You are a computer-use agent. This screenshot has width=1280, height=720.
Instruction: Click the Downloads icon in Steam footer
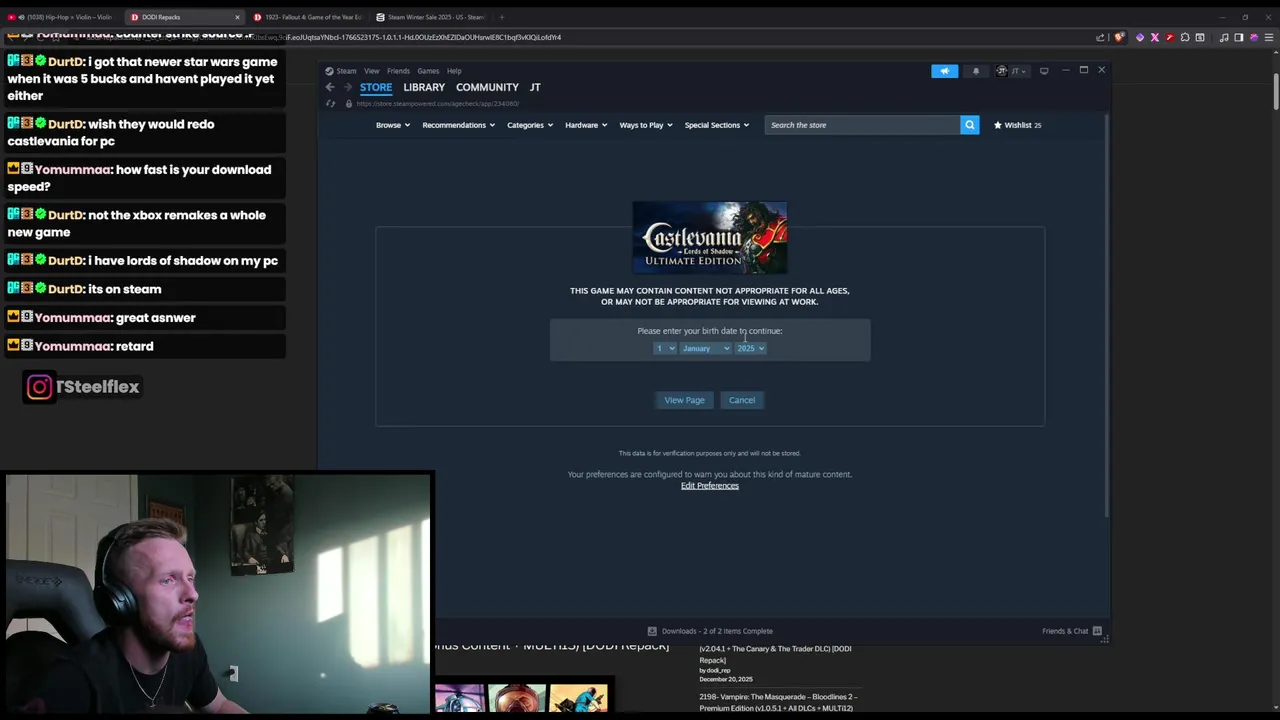coord(652,631)
